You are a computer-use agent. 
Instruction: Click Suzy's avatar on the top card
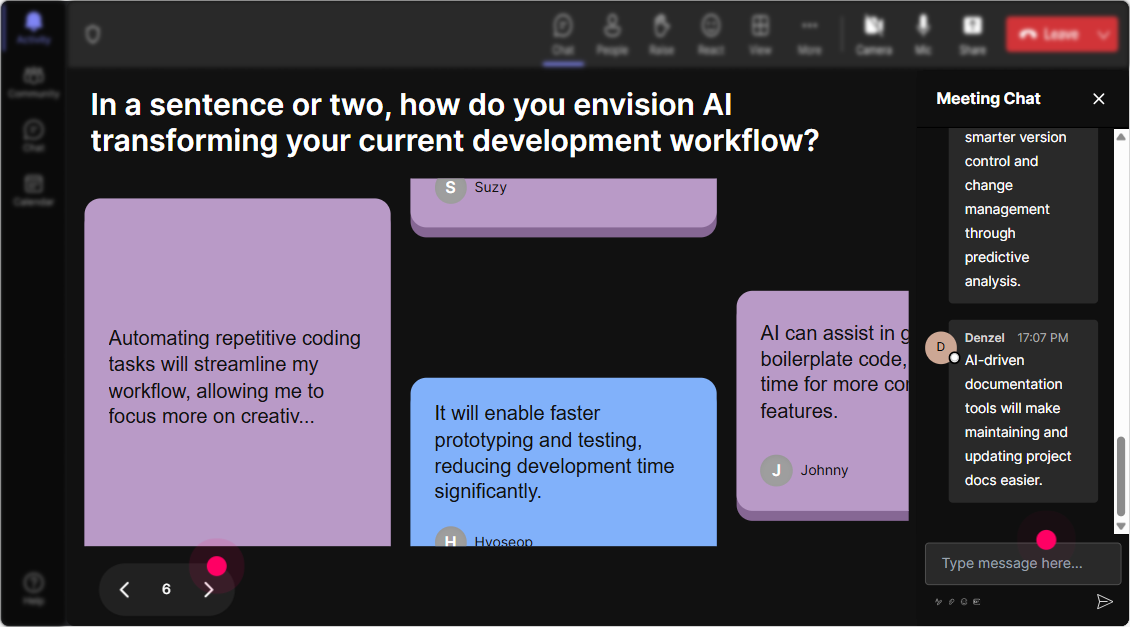[450, 188]
